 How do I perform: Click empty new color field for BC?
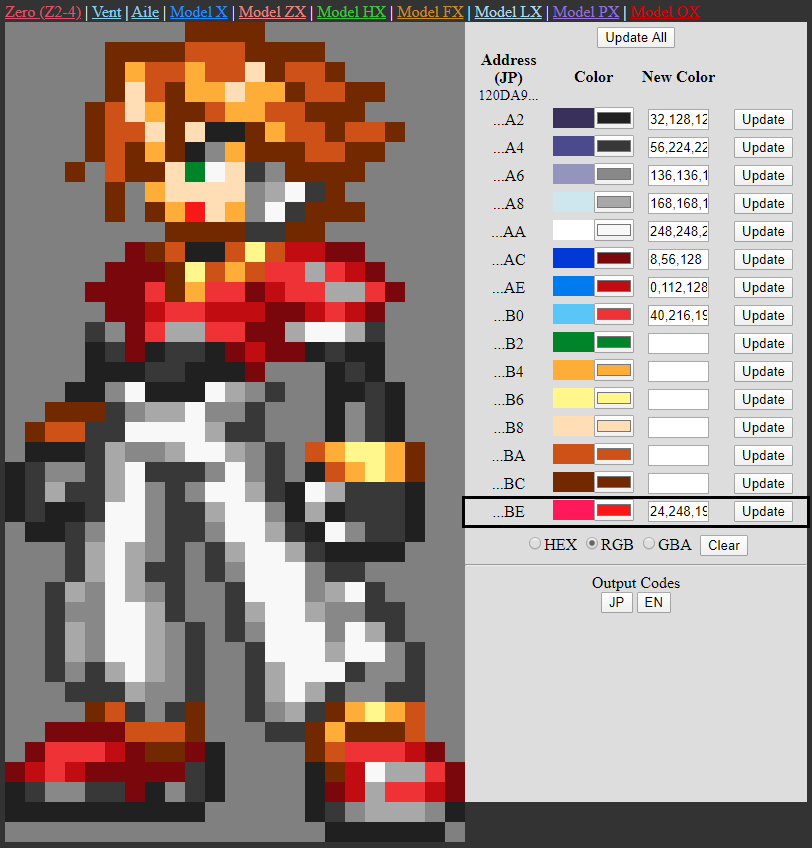(x=678, y=484)
